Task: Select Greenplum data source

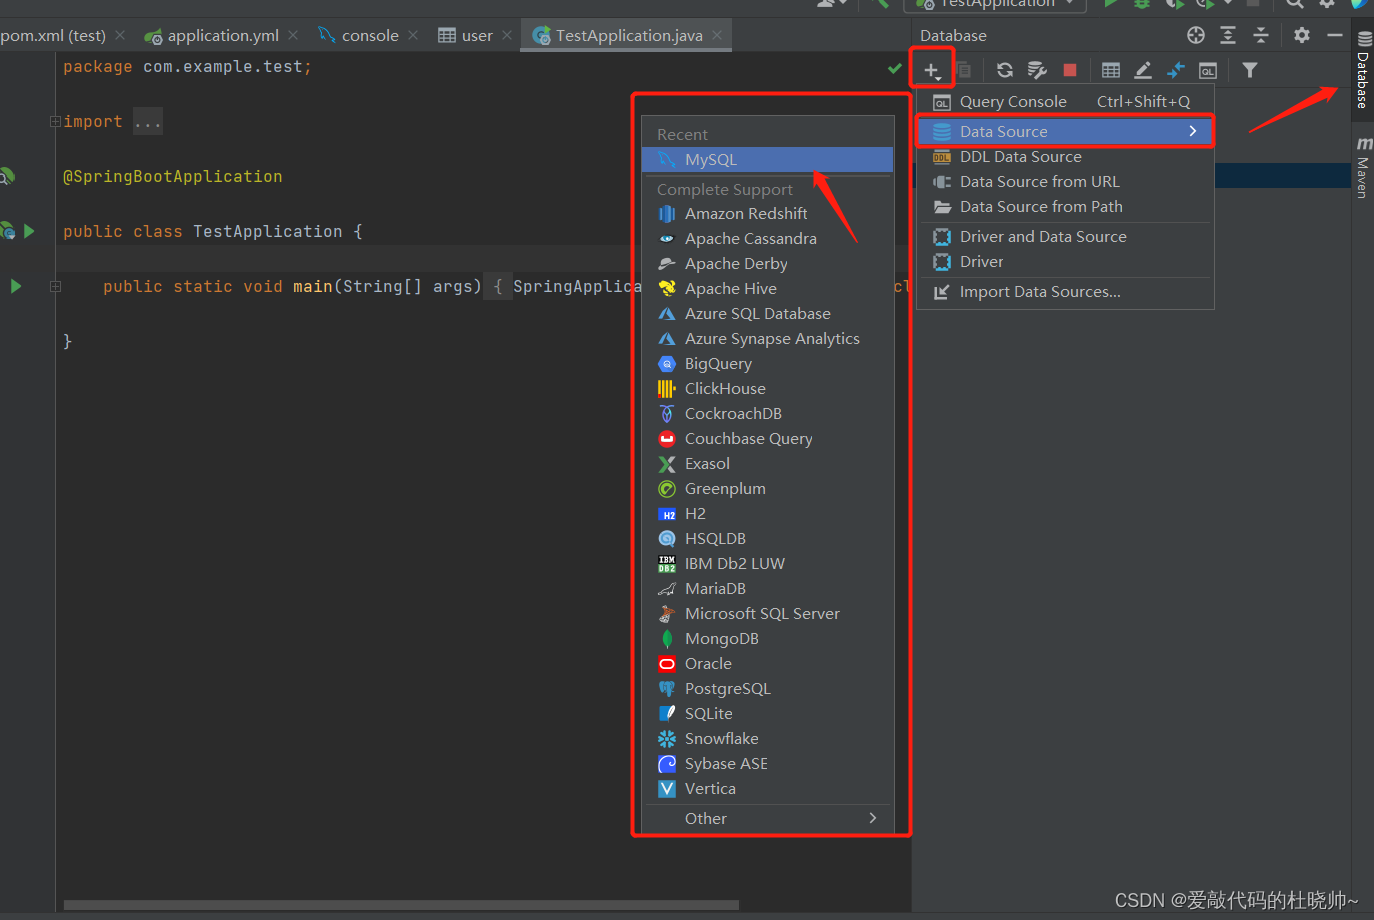Action: tap(767, 489)
